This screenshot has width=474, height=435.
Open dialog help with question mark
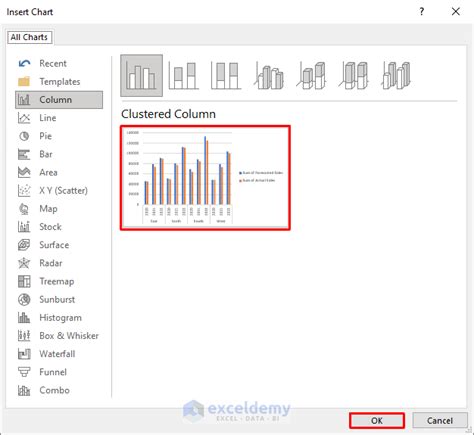(x=422, y=12)
